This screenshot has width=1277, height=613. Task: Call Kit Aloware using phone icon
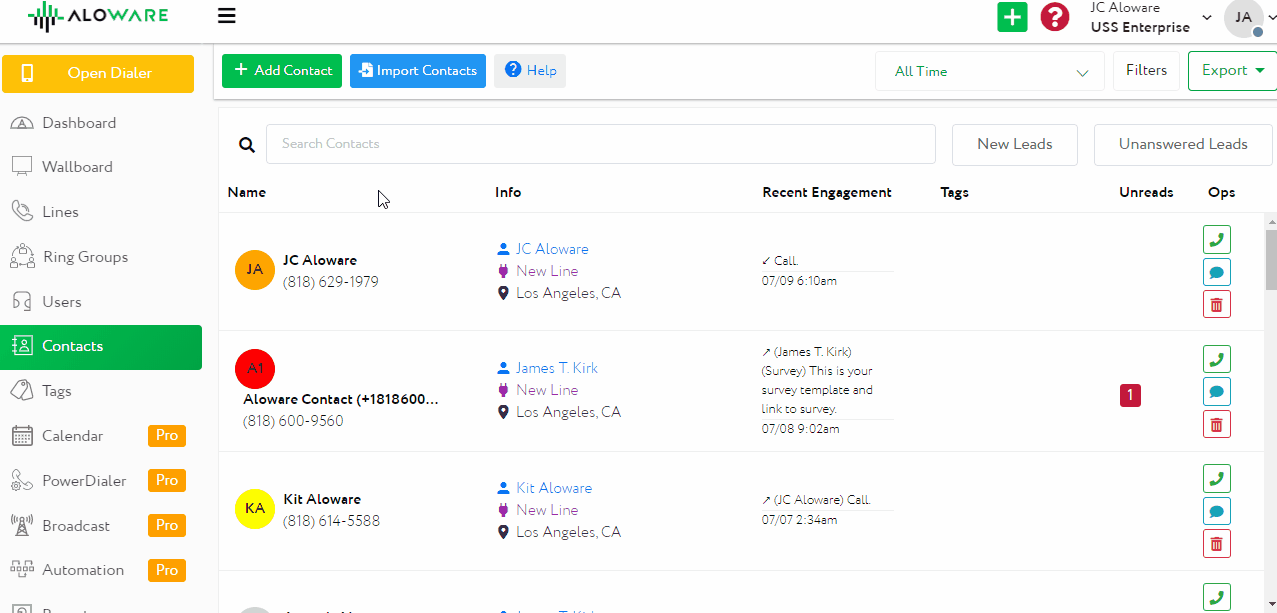click(1216, 479)
